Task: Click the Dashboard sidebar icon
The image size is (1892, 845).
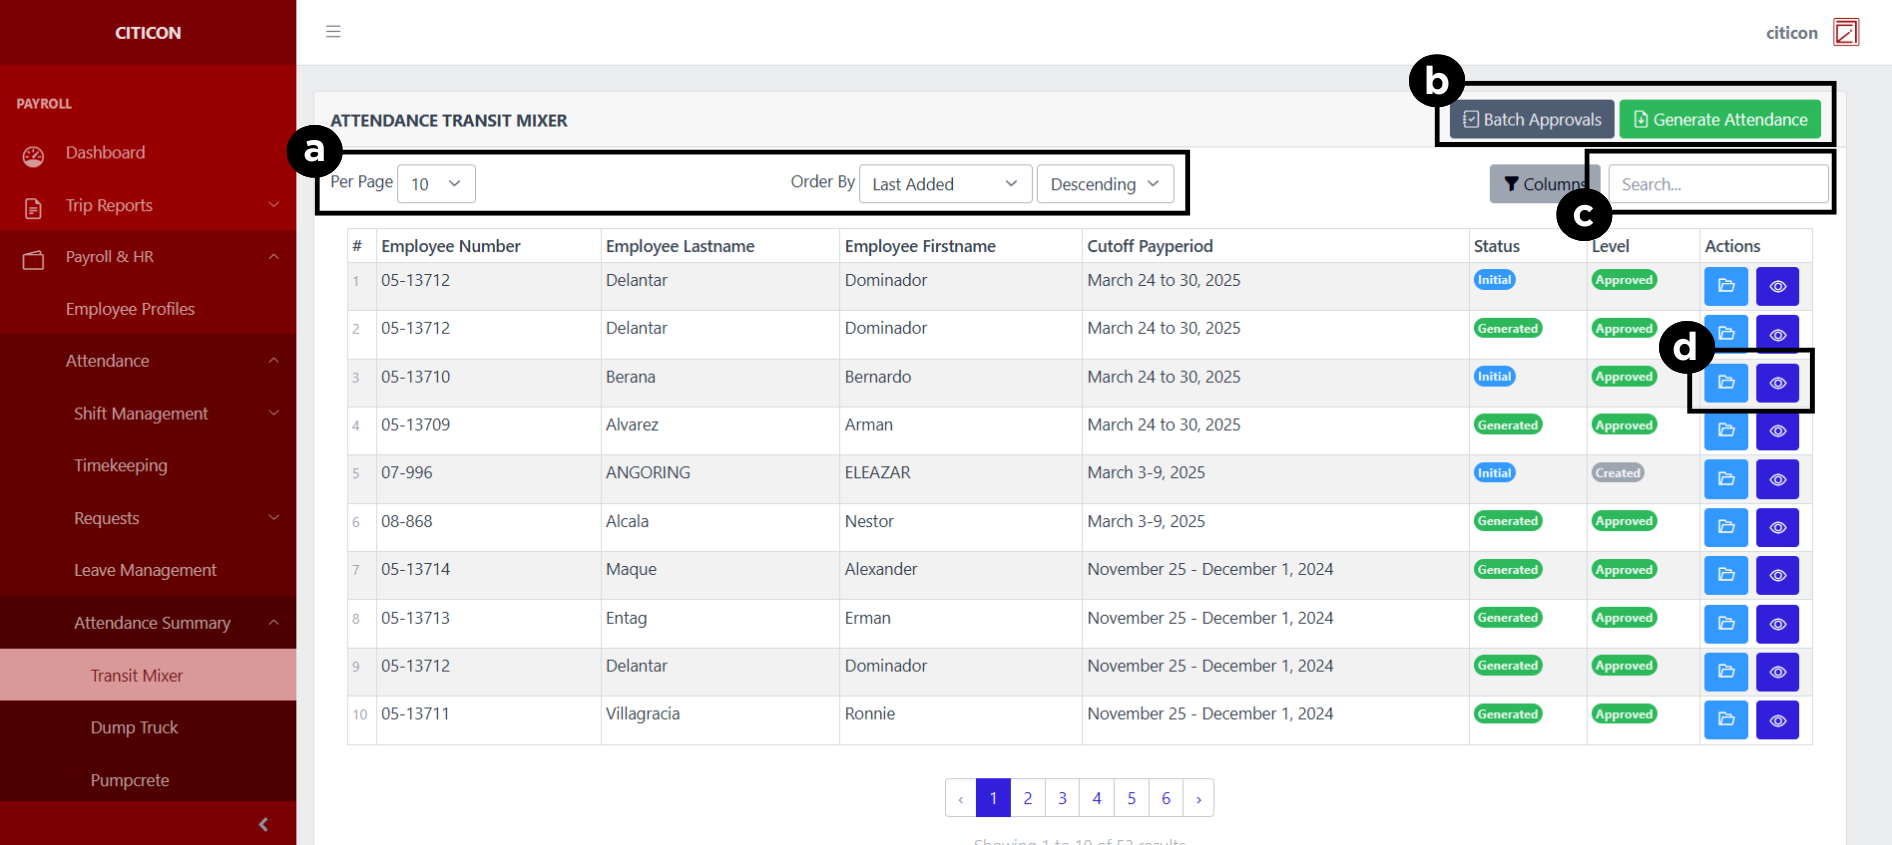Action: point(34,154)
